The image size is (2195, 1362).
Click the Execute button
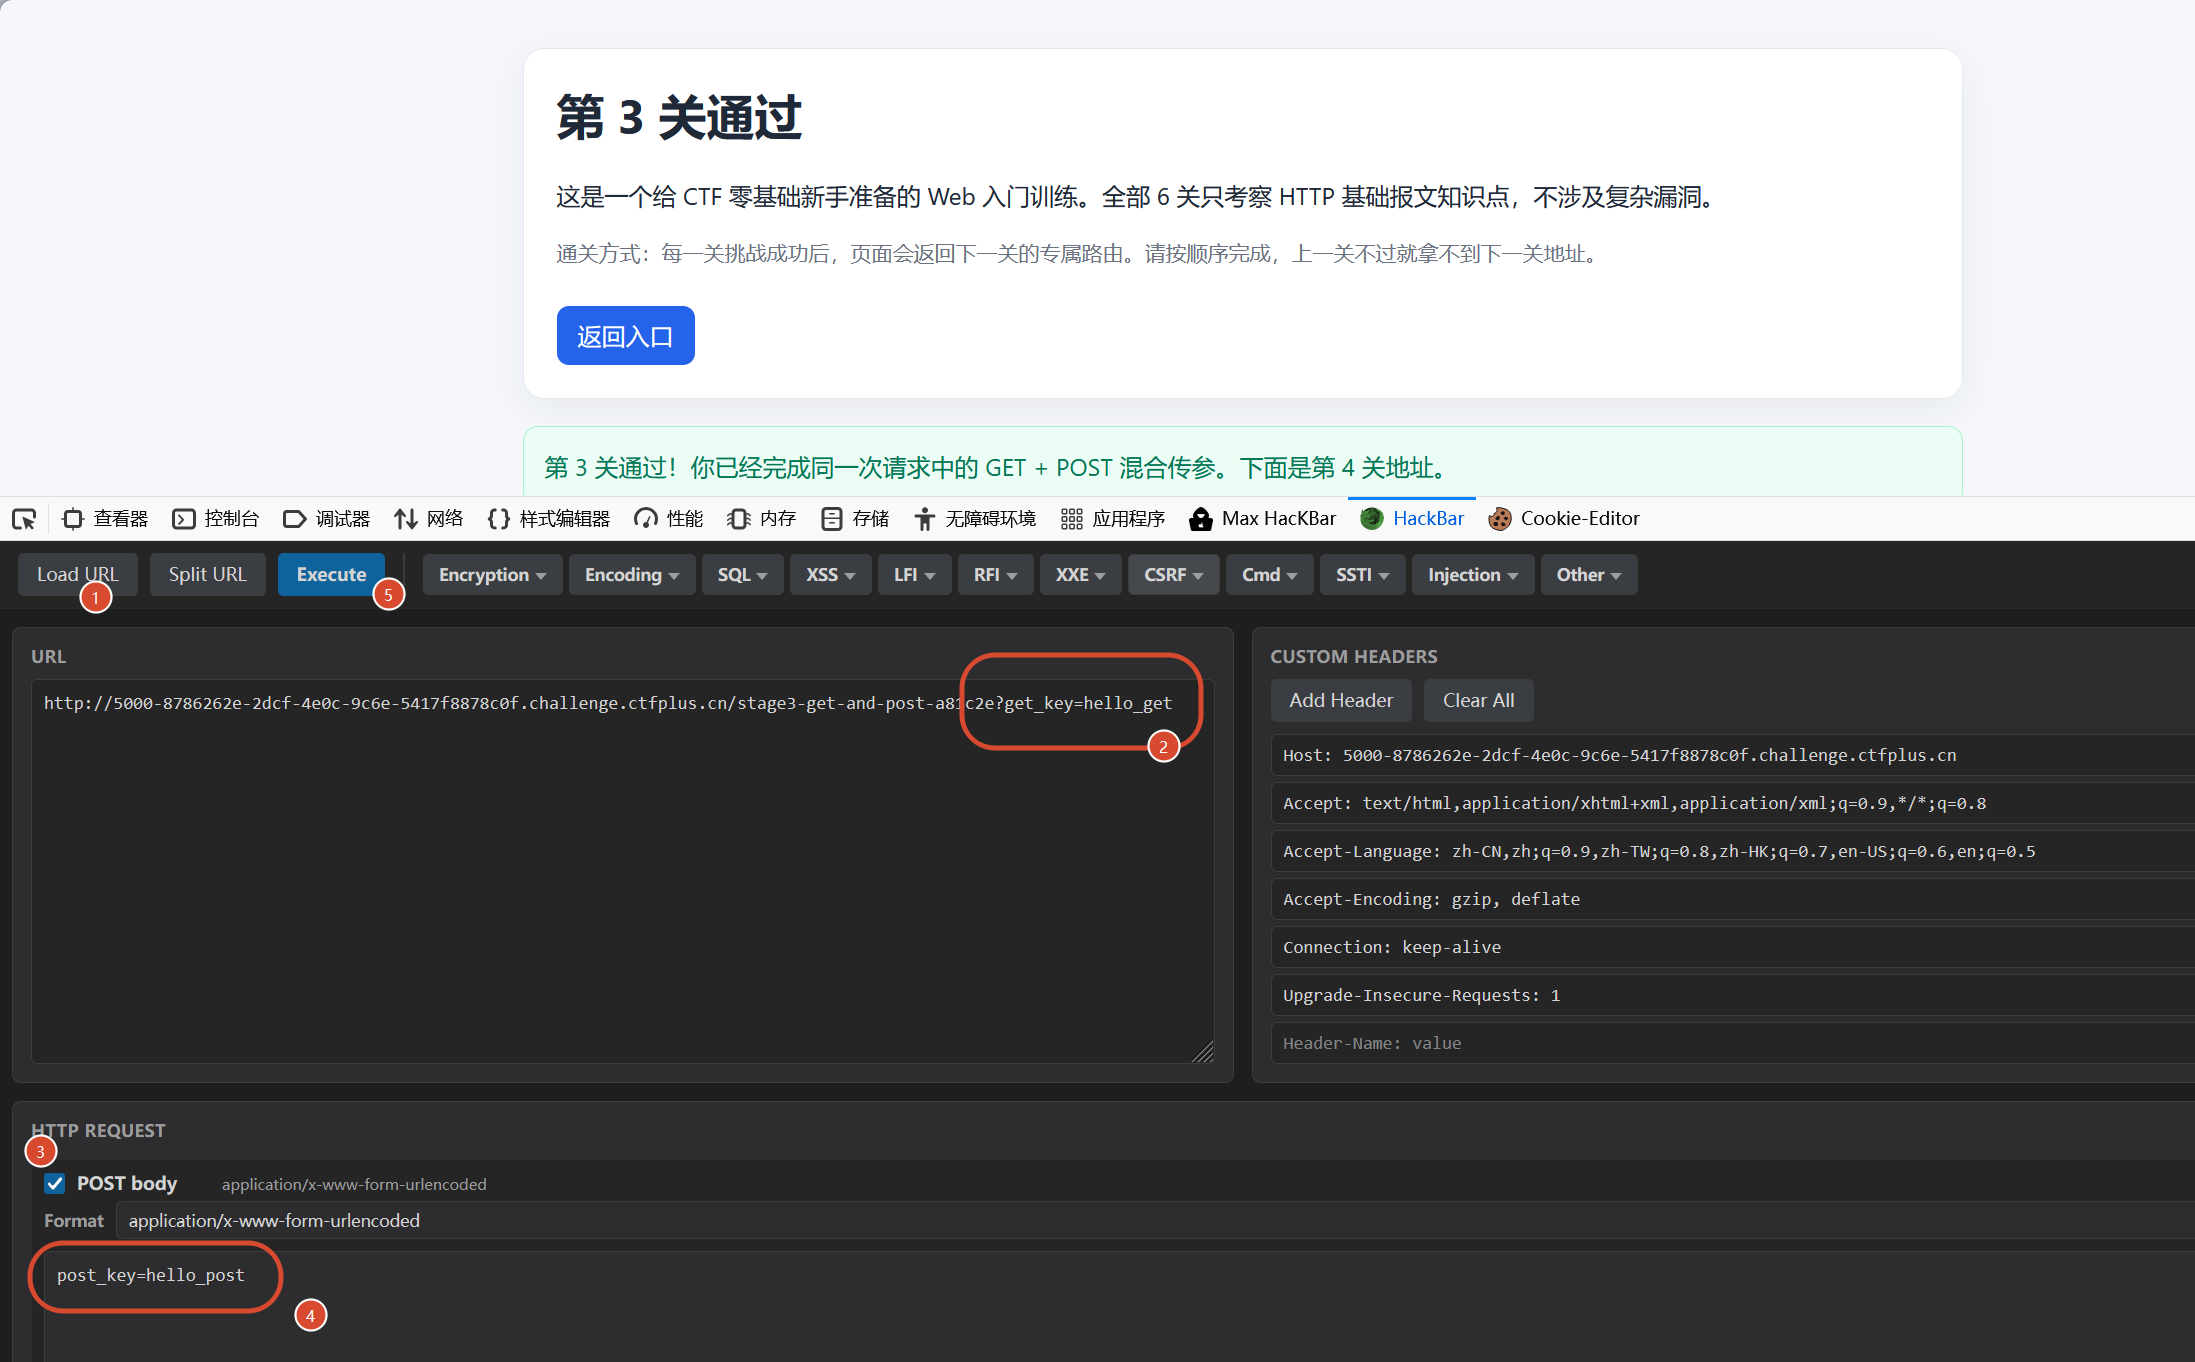(331, 575)
